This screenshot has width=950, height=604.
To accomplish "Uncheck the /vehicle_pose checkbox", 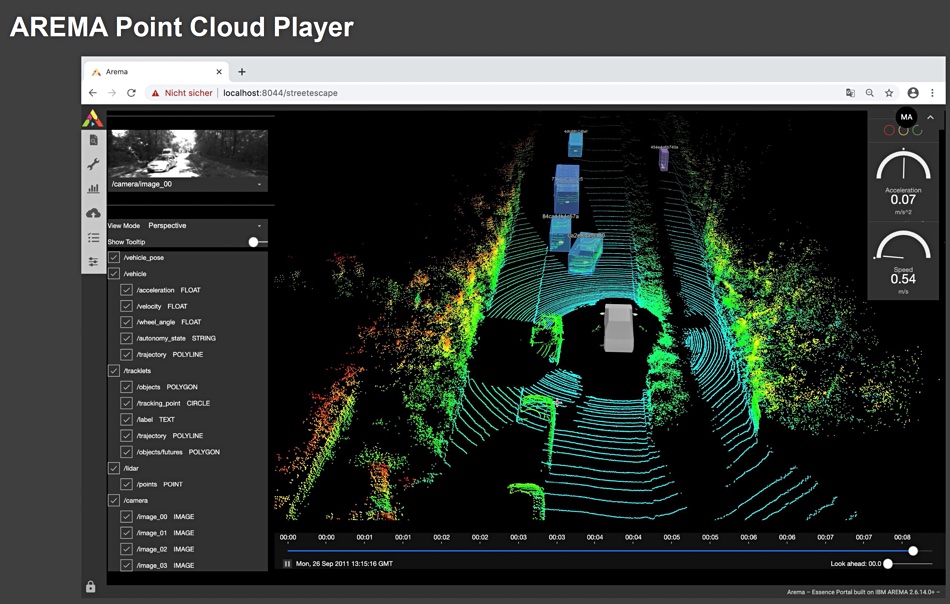I will (x=114, y=257).
